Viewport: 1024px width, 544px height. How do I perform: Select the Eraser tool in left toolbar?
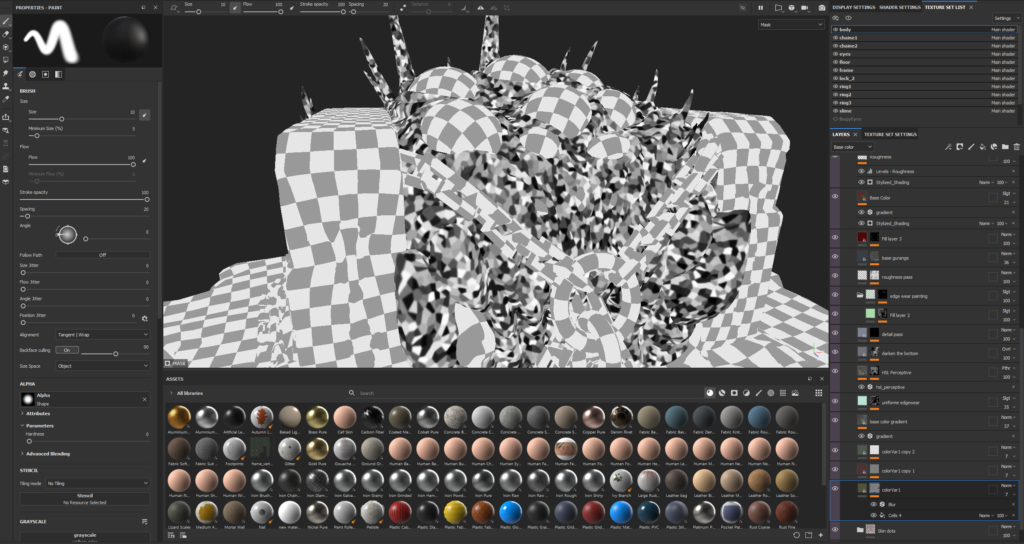[7, 34]
